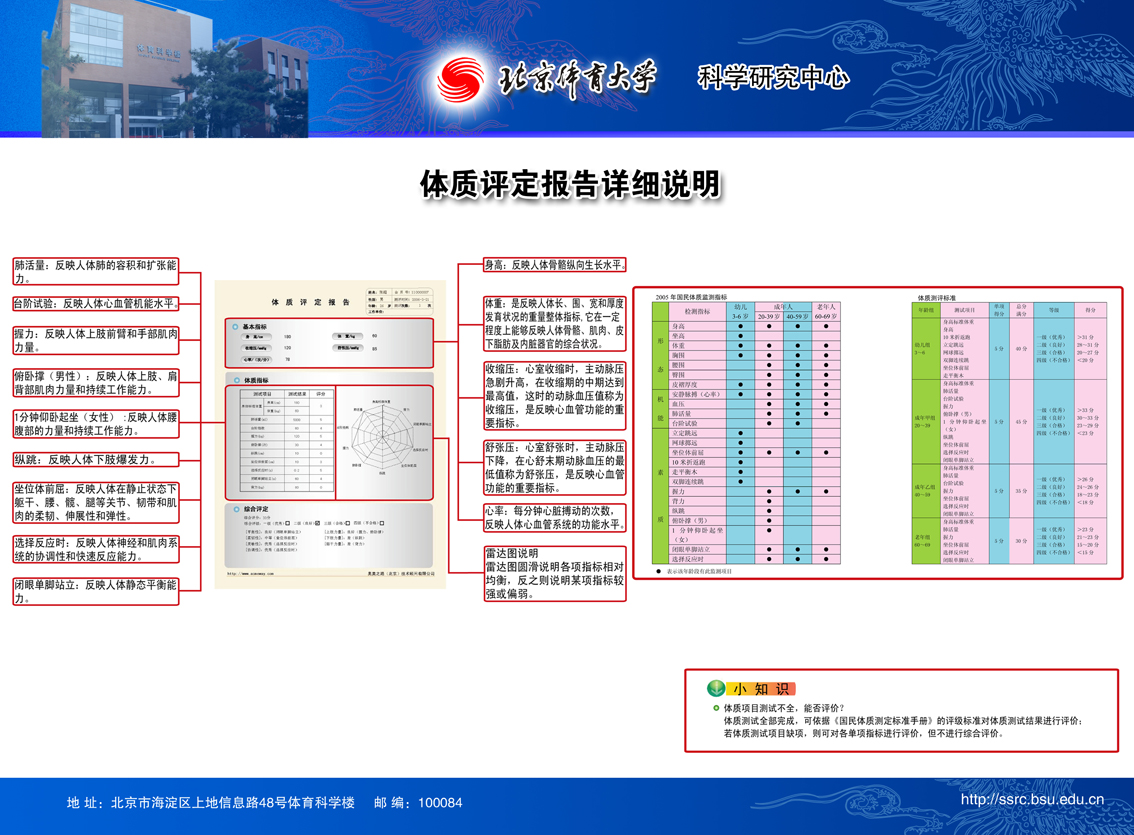Tick the 一级（优秀） checkbox in the report

coord(287,523)
